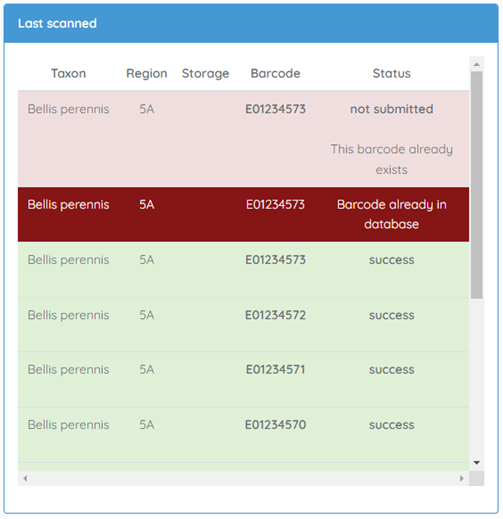
Task: Click success status of the E01234570 row
Action: coord(391,425)
